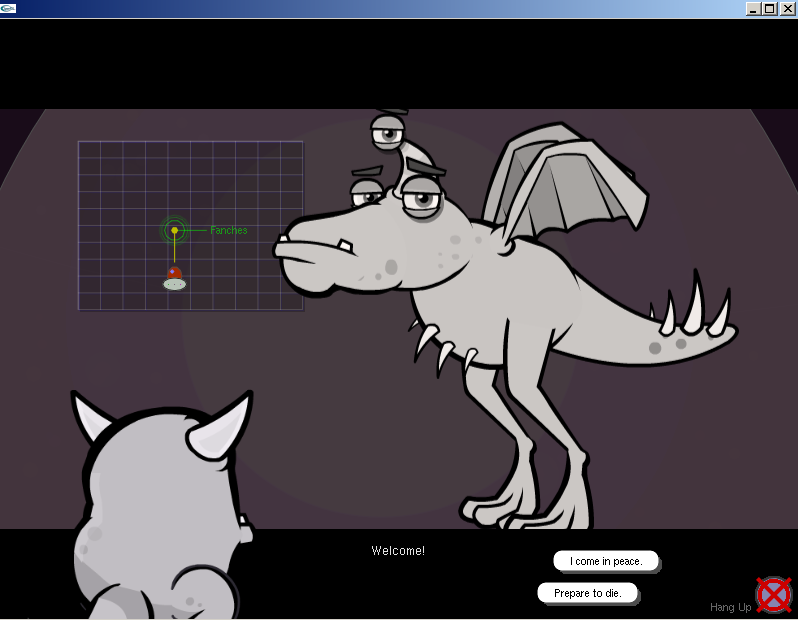The image size is (798, 620).
Task: Choose the "I come in peace." reply
Action: pyautogui.click(x=606, y=561)
